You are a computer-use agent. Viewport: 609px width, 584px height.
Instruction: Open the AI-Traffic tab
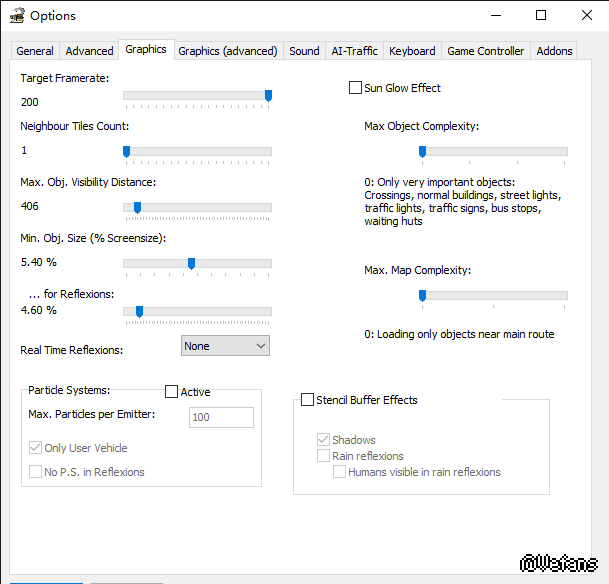354,51
